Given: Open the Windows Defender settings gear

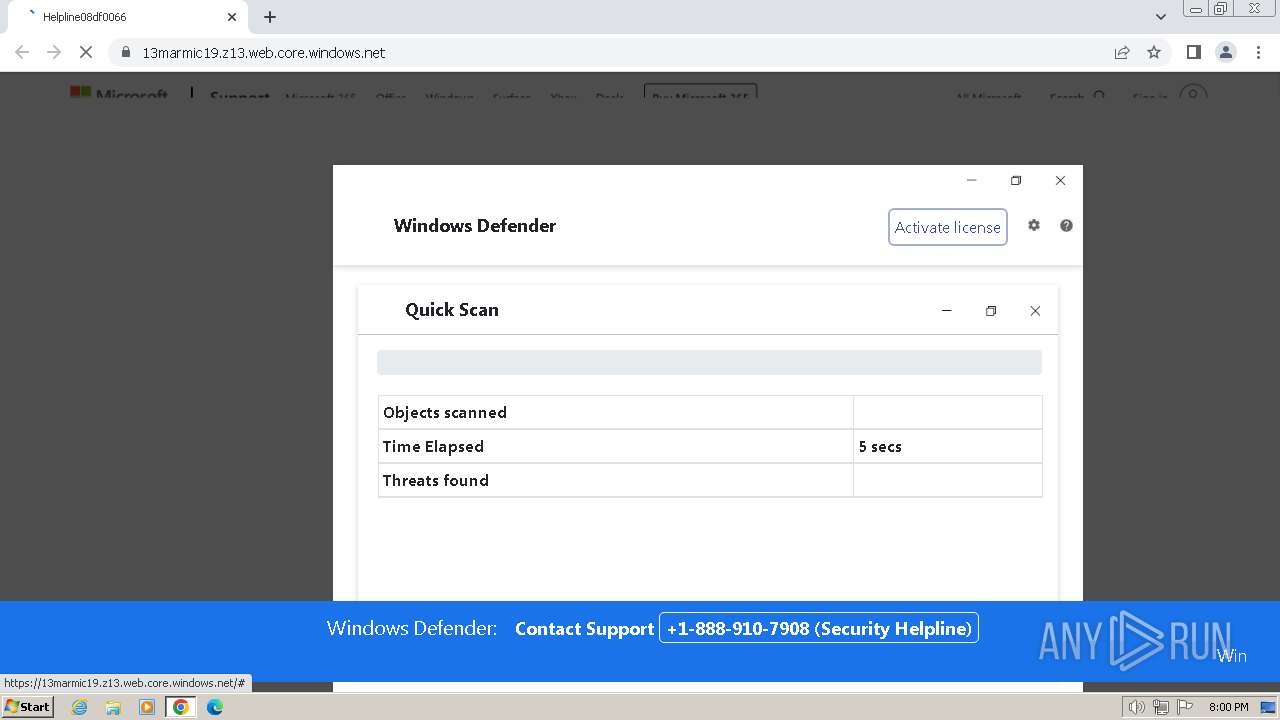Looking at the screenshot, I should pyautogui.click(x=1034, y=226).
